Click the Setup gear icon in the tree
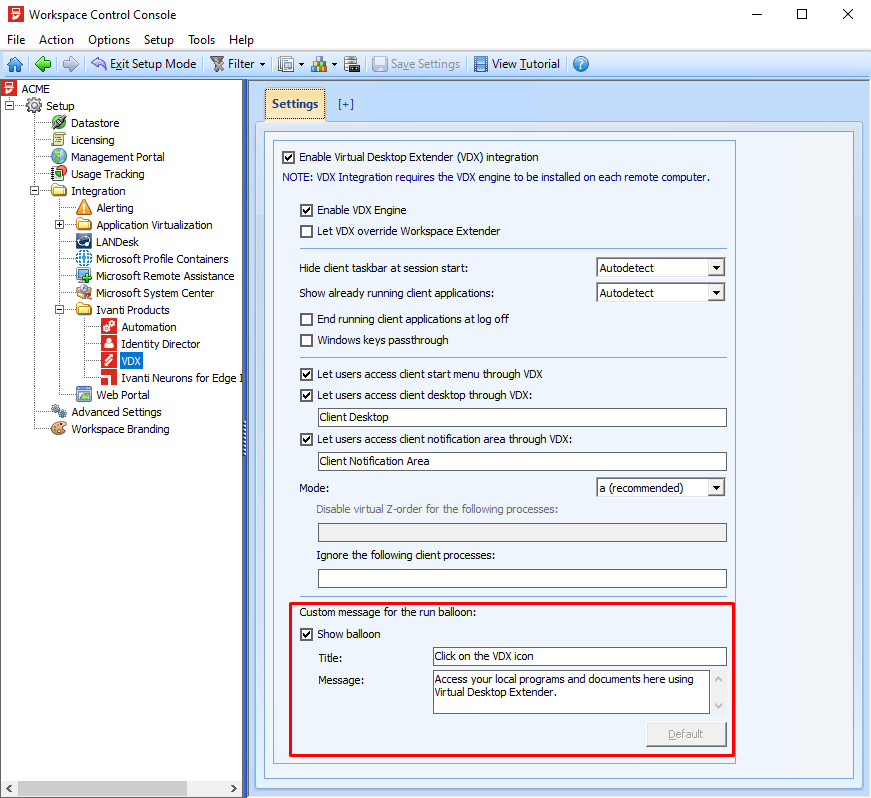 coord(34,106)
